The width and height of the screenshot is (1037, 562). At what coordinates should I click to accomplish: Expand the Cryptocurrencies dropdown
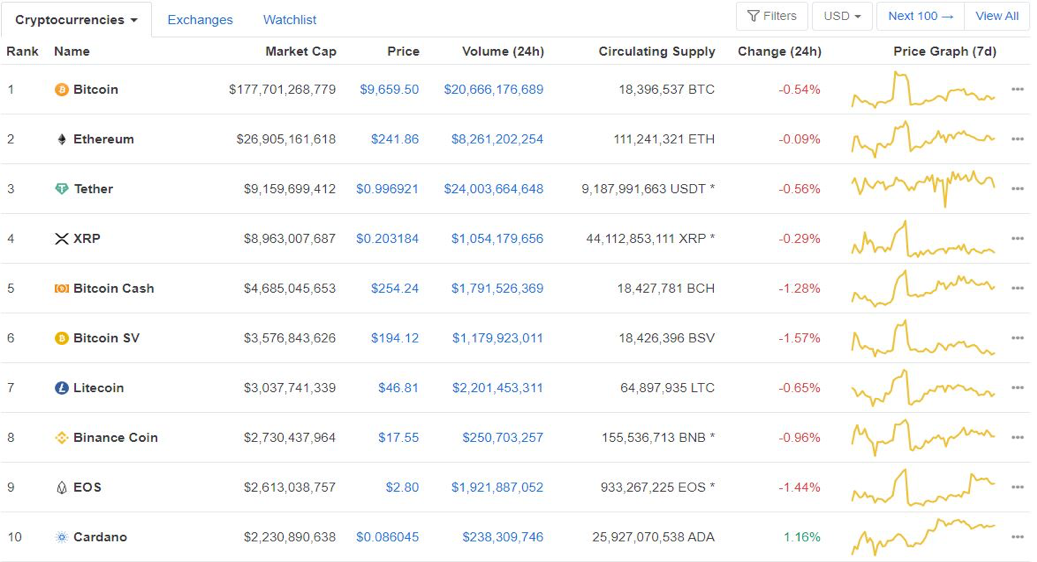click(x=76, y=20)
